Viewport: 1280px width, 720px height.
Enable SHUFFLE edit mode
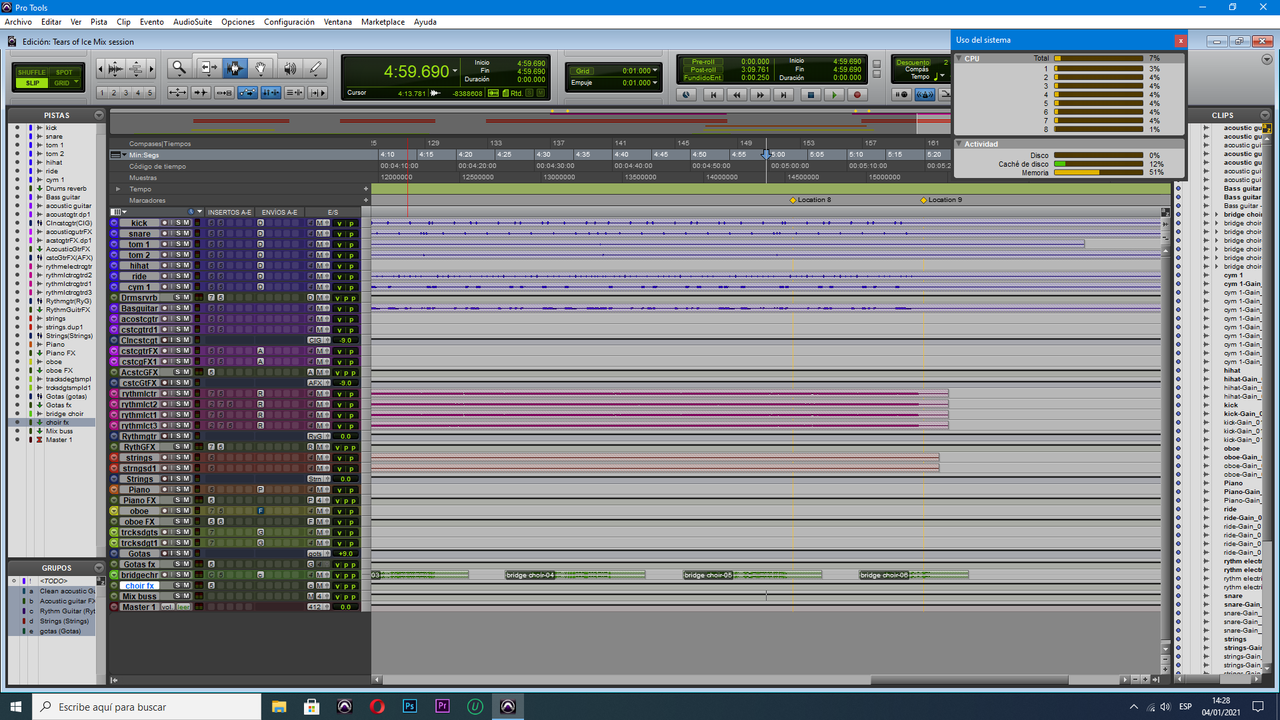pos(32,72)
